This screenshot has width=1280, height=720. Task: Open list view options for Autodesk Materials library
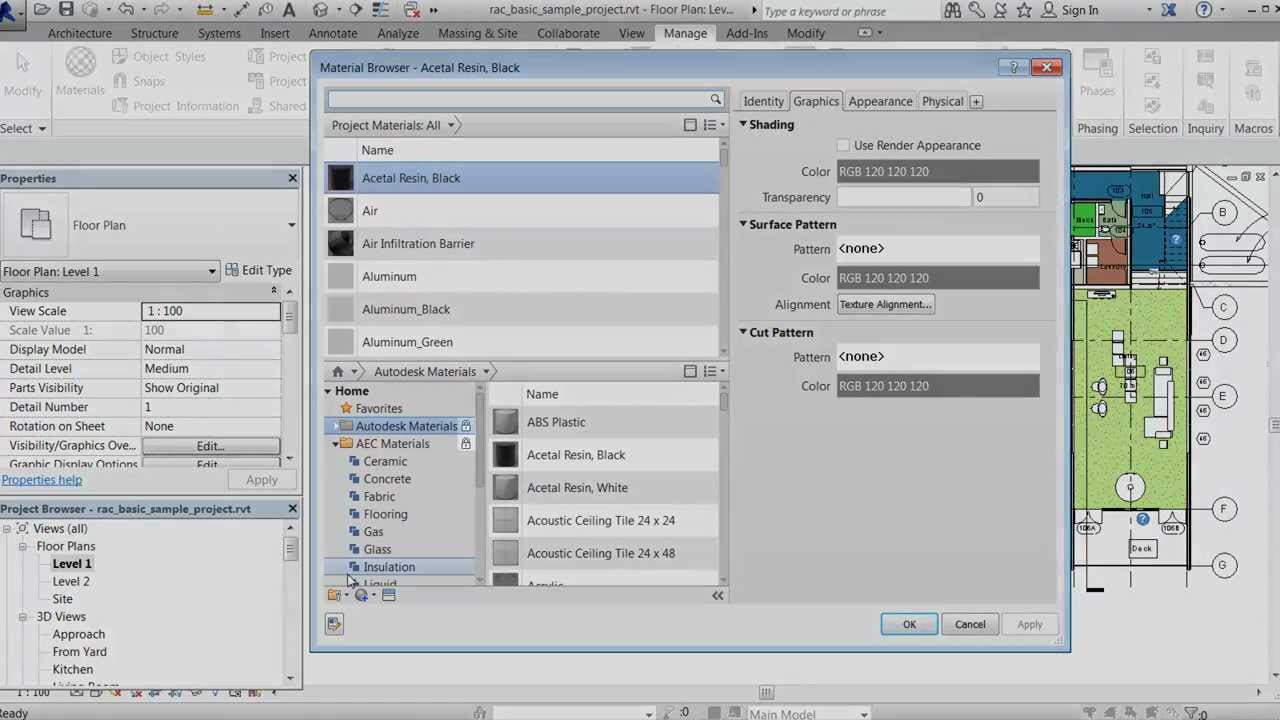coord(713,371)
